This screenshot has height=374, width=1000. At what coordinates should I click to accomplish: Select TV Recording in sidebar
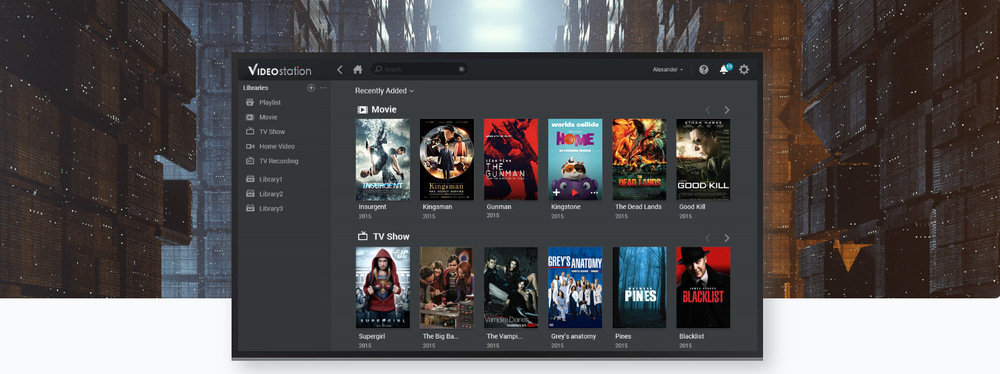[x=279, y=161]
